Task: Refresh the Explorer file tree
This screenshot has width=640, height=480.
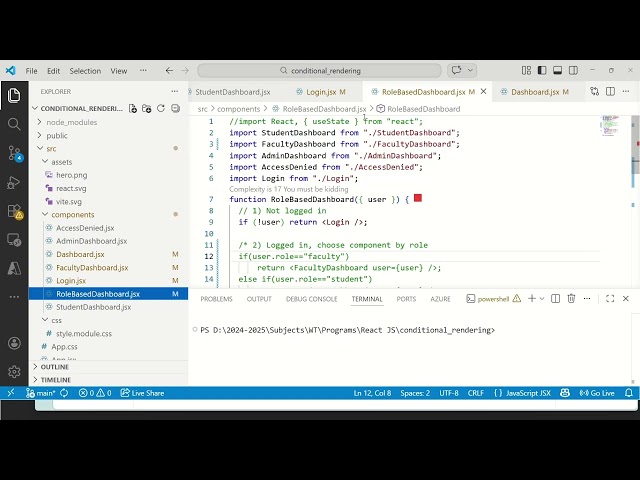Action: tap(161, 108)
